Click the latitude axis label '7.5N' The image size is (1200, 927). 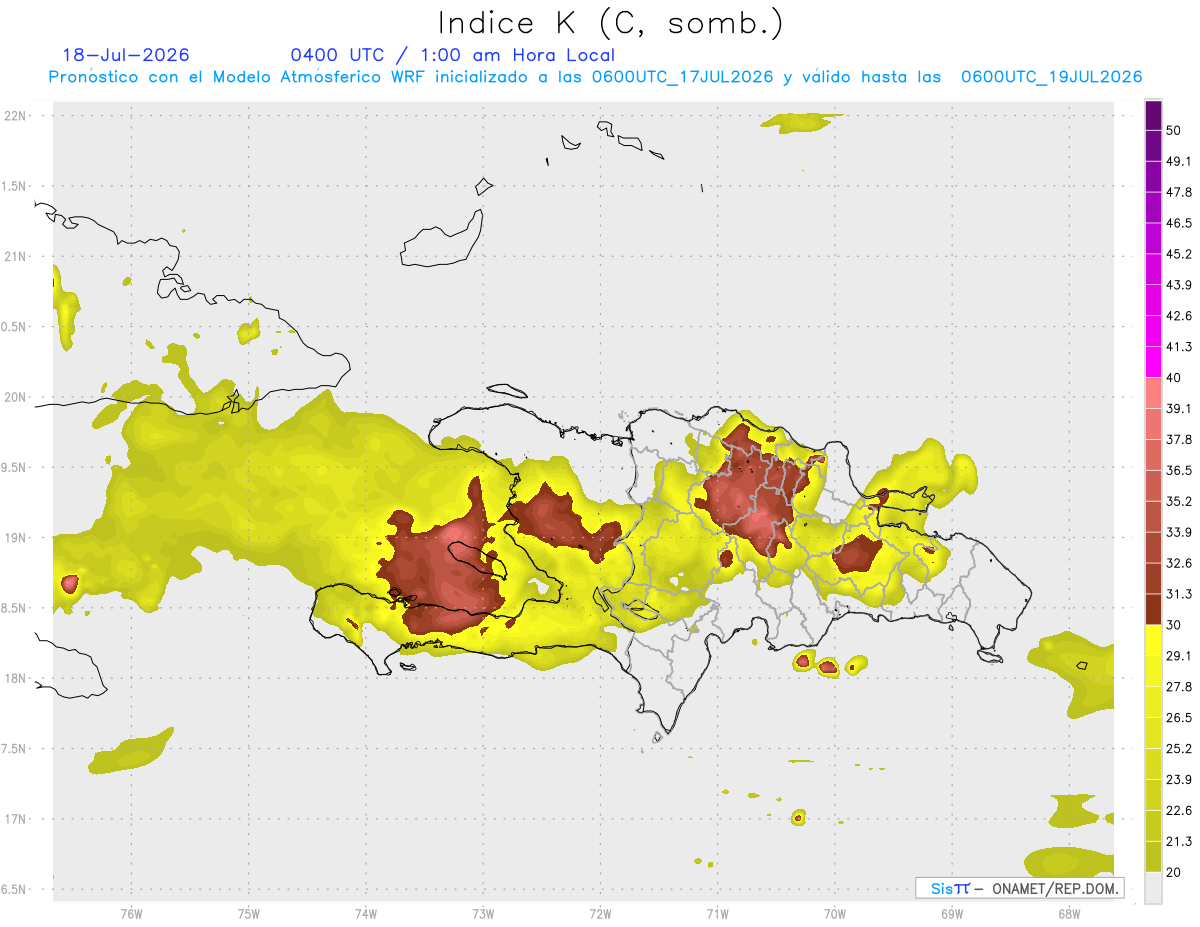15,749
